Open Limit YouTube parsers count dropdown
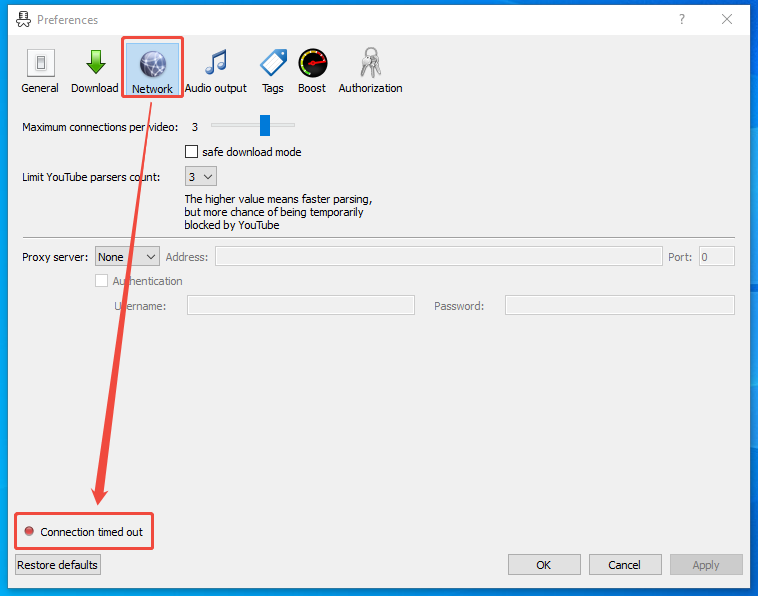The image size is (758, 596). click(201, 176)
